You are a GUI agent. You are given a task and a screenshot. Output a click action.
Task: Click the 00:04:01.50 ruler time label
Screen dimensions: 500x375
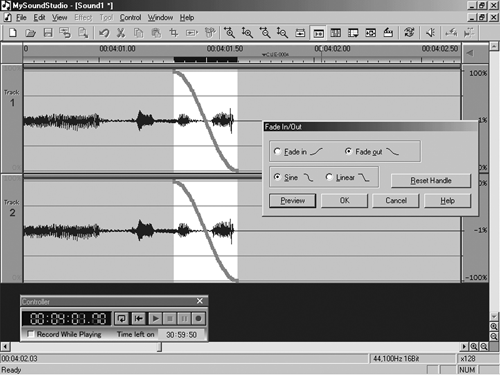point(225,49)
